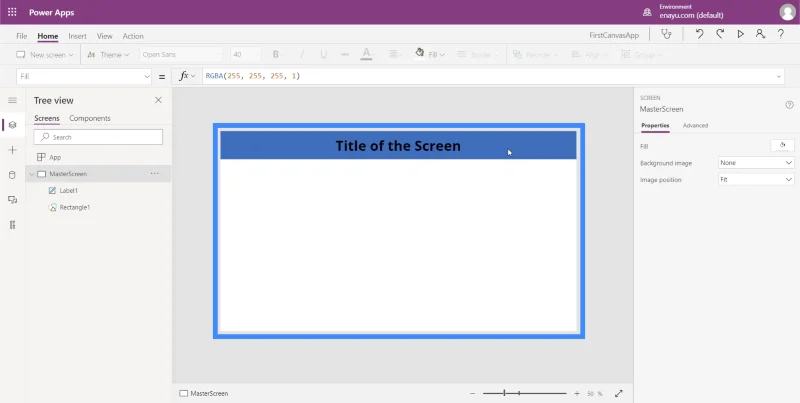This screenshot has width=800, height=403.
Task: Switch to the Screens tab
Action: tap(47, 118)
